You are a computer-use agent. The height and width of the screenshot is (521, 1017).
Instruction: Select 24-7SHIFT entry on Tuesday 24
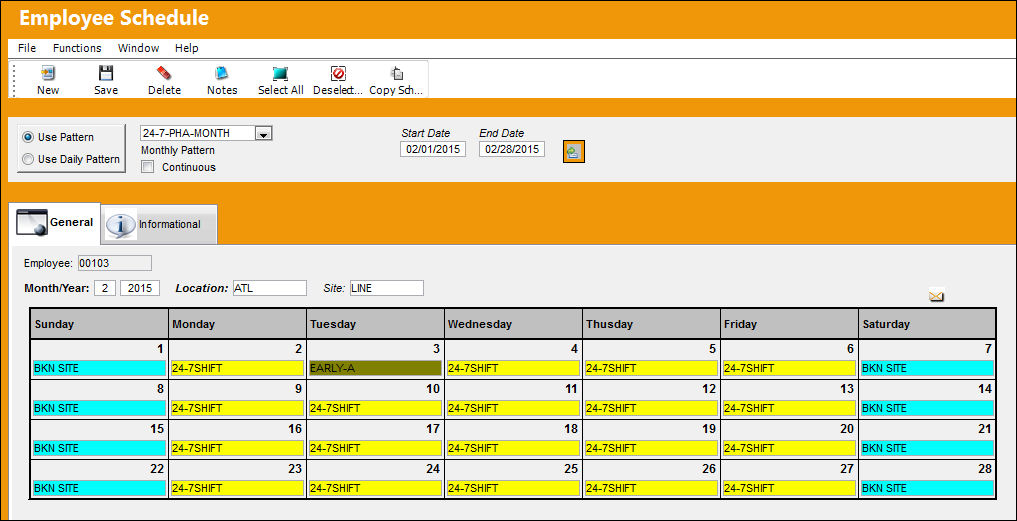click(376, 489)
